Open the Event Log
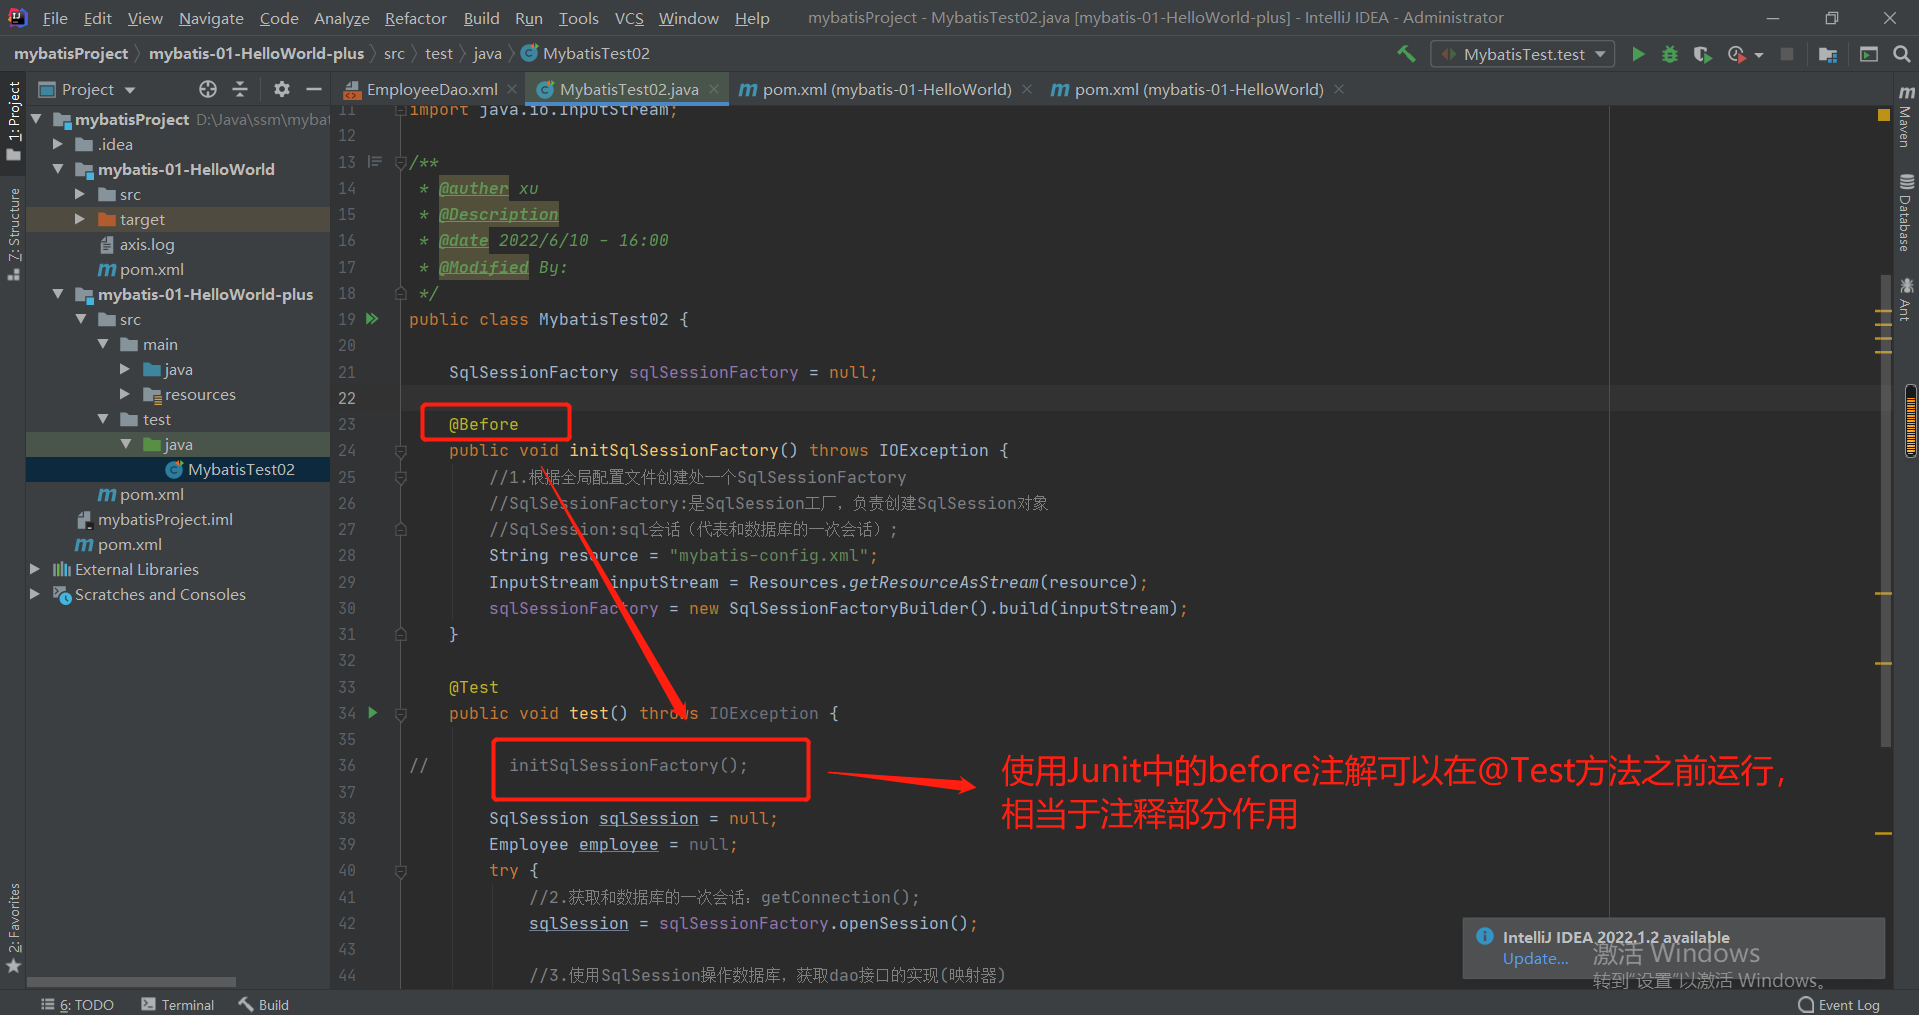 (x=1839, y=1005)
